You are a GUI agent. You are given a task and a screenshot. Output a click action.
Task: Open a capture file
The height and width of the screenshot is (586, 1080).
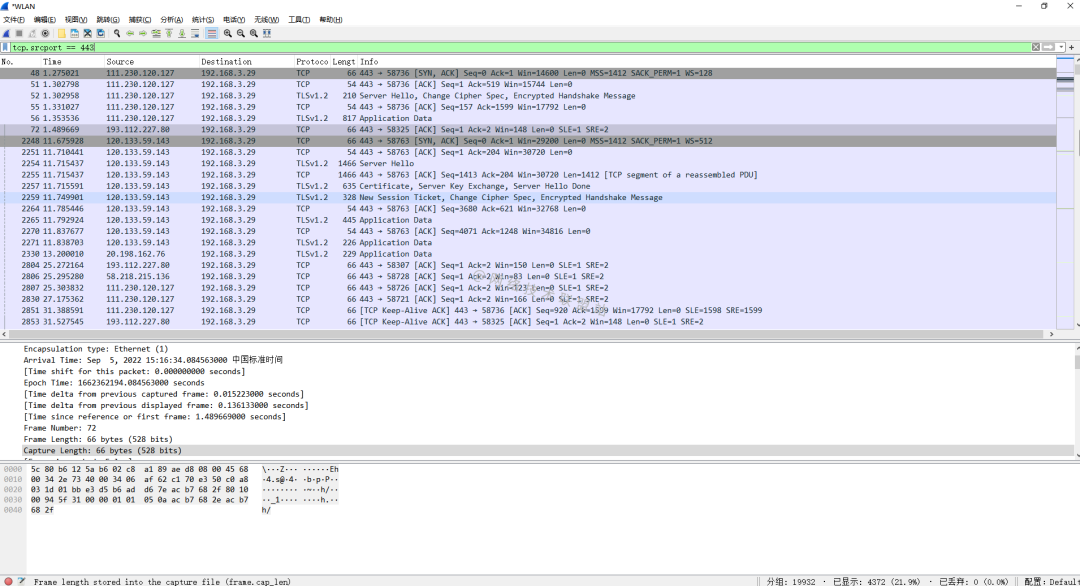point(61,33)
